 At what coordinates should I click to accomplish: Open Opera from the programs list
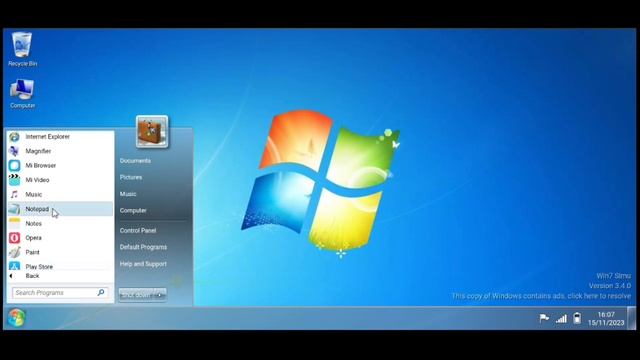(x=60, y=238)
